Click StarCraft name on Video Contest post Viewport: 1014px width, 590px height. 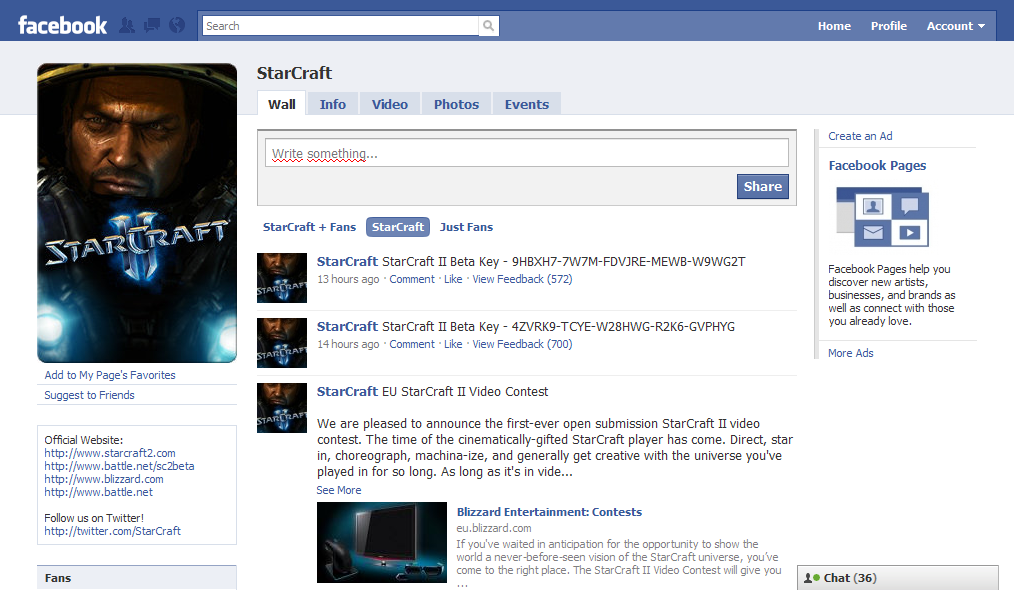(347, 391)
